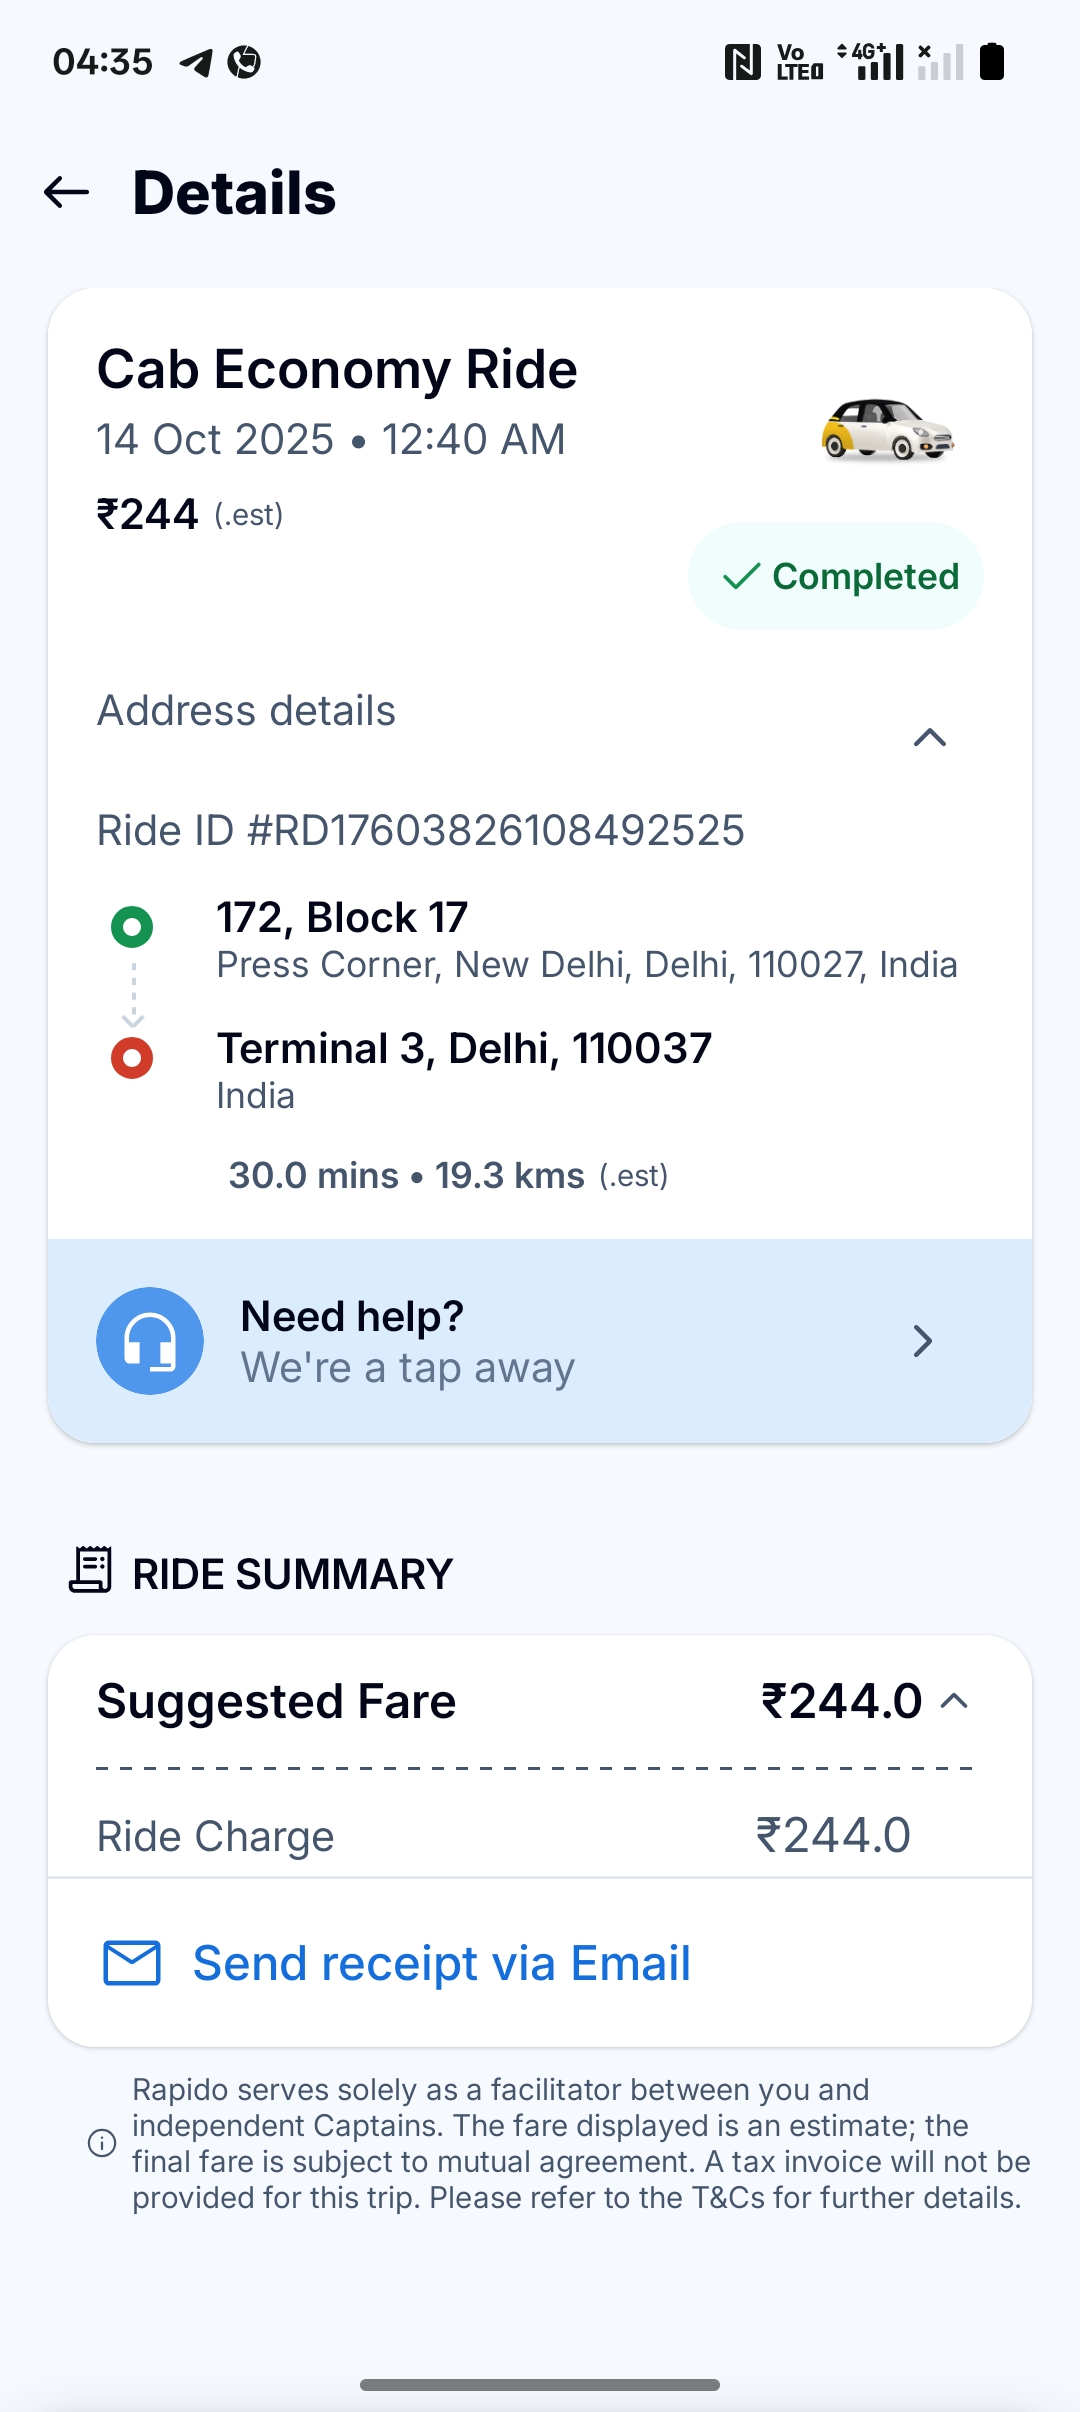Screen dimensions: 1080x2412
Task: Tap the yellow-white cab icon
Action: pyautogui.click(x=887, y=430)
